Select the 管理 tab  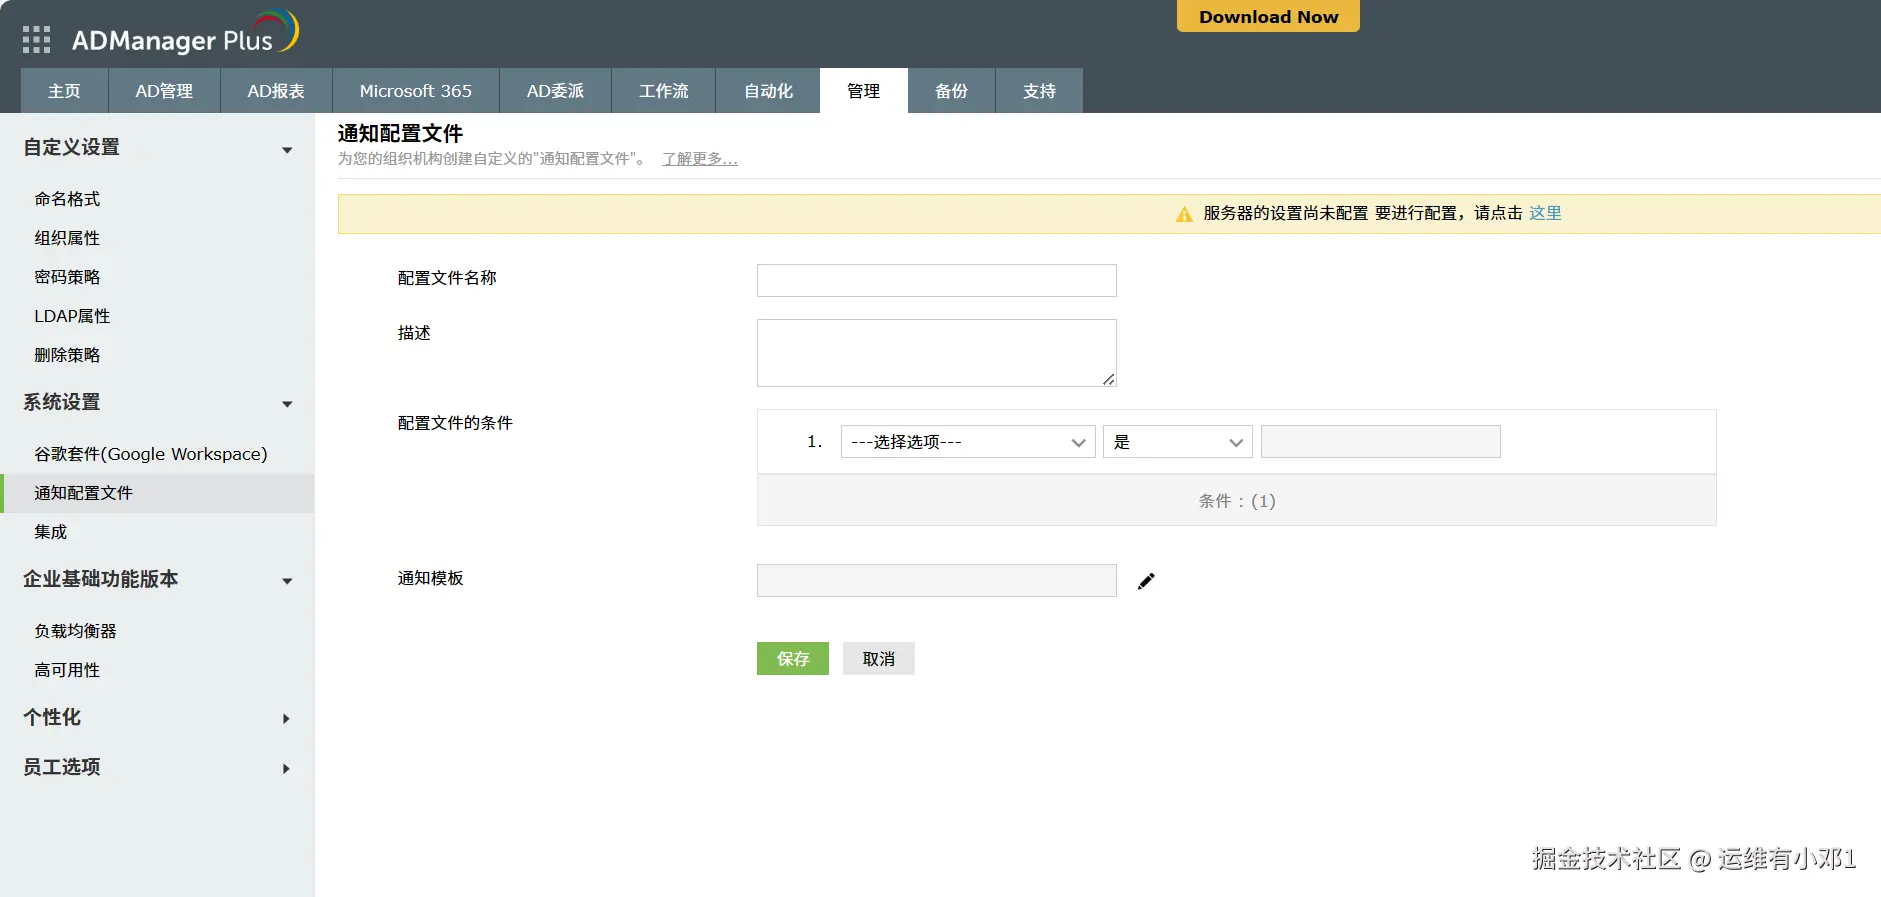(x=864, y=91)
